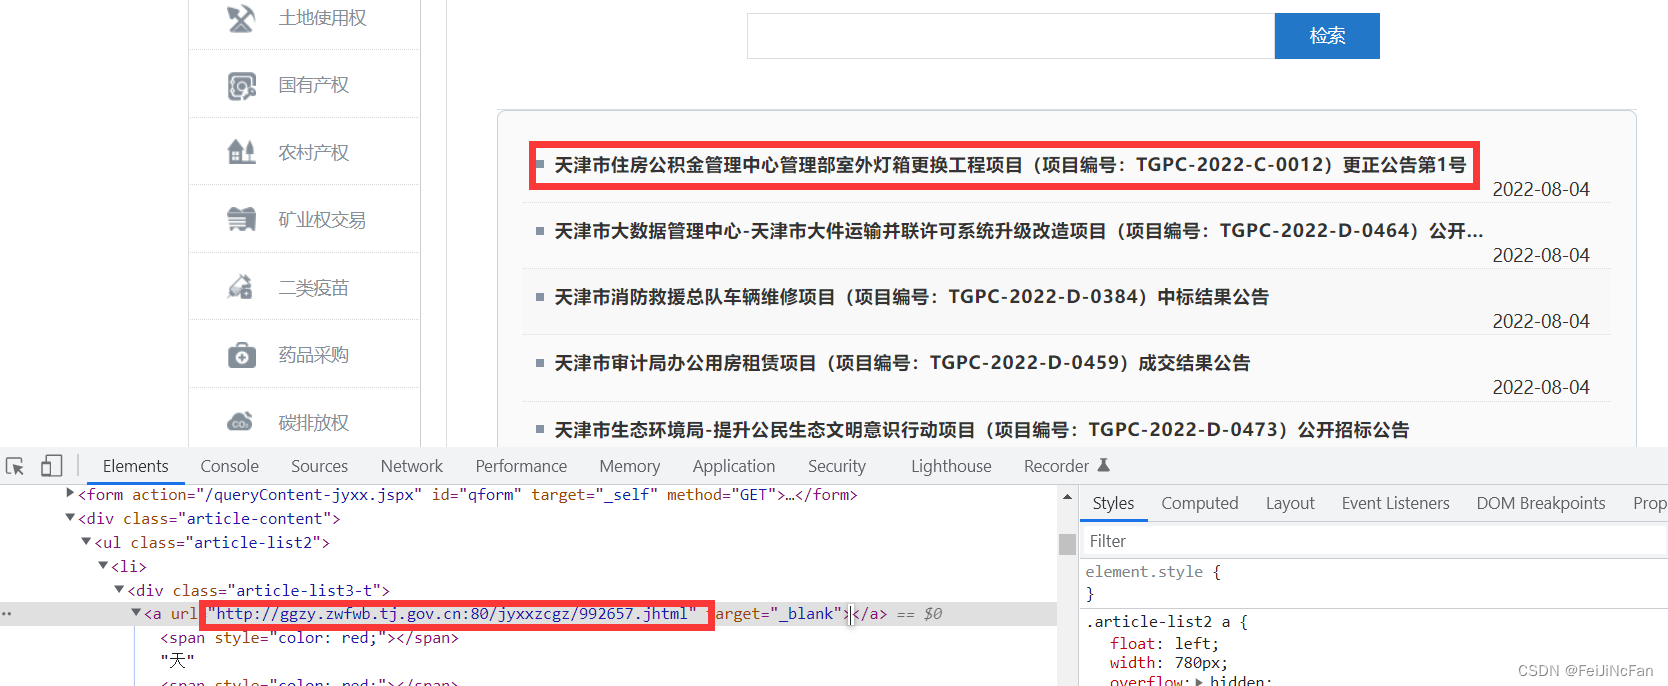1668x686 pixels.
Task: Switch to the Network tab
Action: 411,466
